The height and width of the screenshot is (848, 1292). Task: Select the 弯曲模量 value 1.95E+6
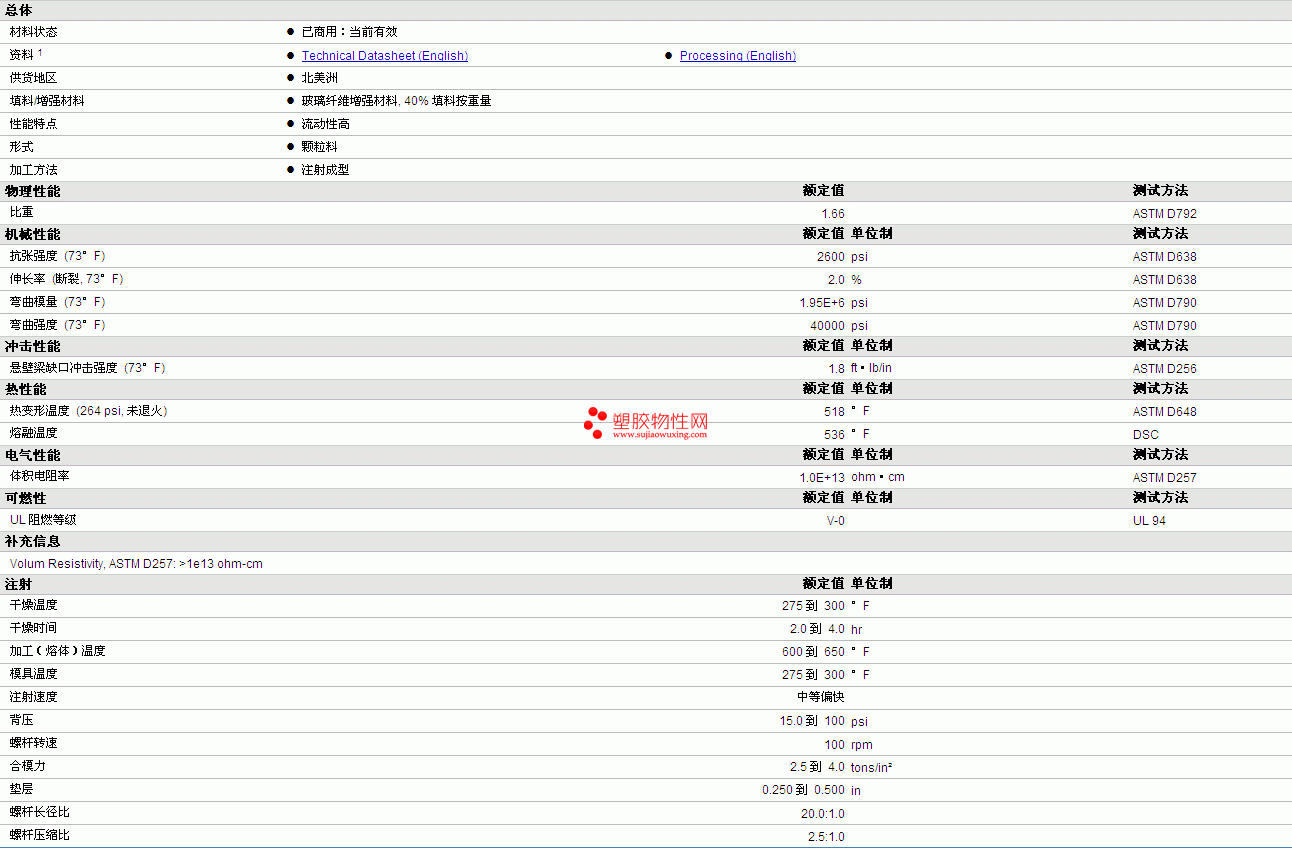click(822, 303)
